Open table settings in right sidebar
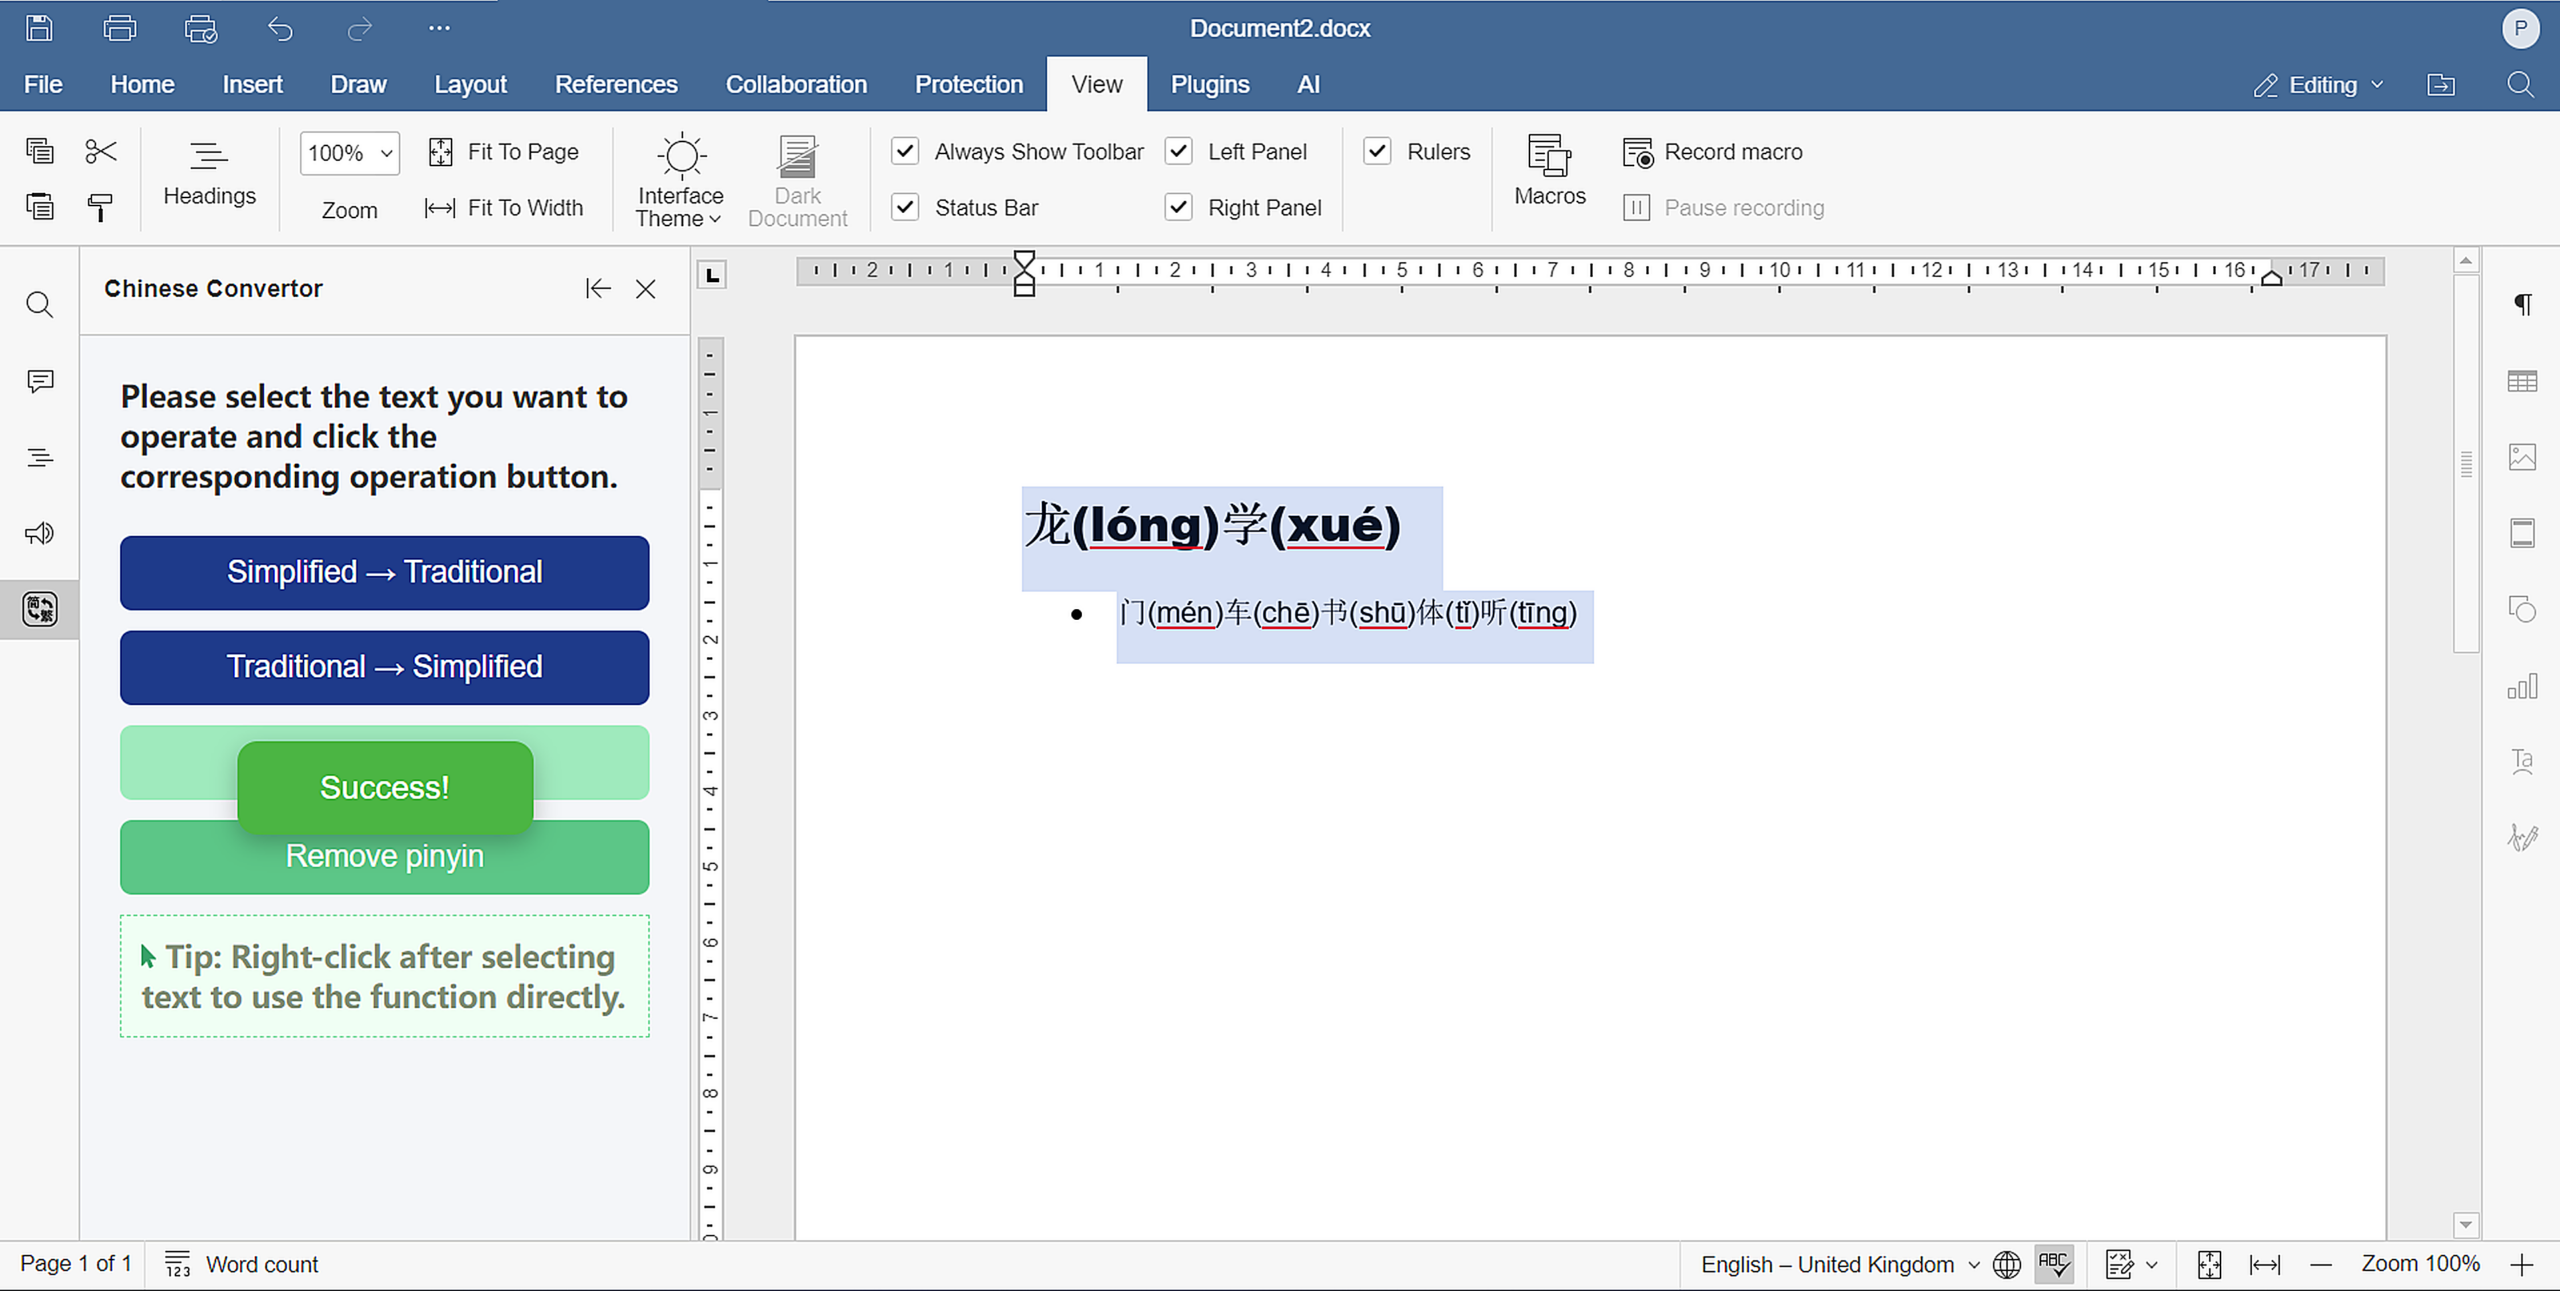Screen dimensions: 2560x1291 (2522, 381)
